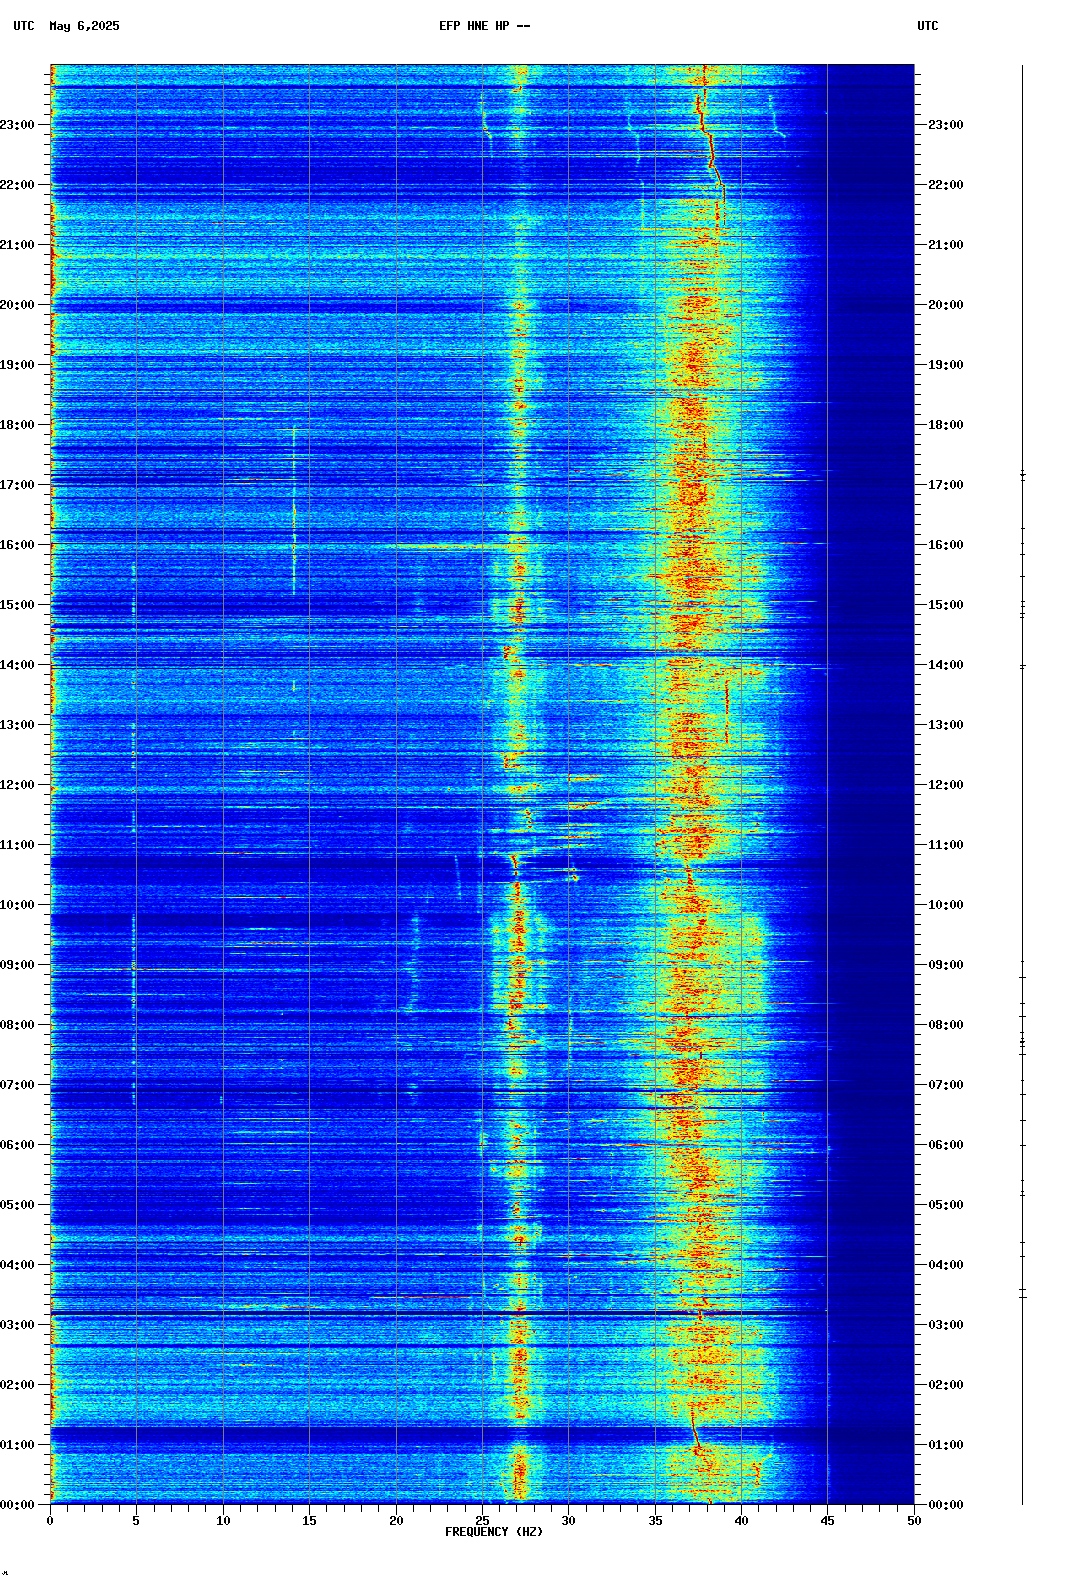Image resolution: width=1066 pixels, height=1584 pixels.
Task: Select 11:00 on the right-hand time axis
Action: tap(946, 845)
